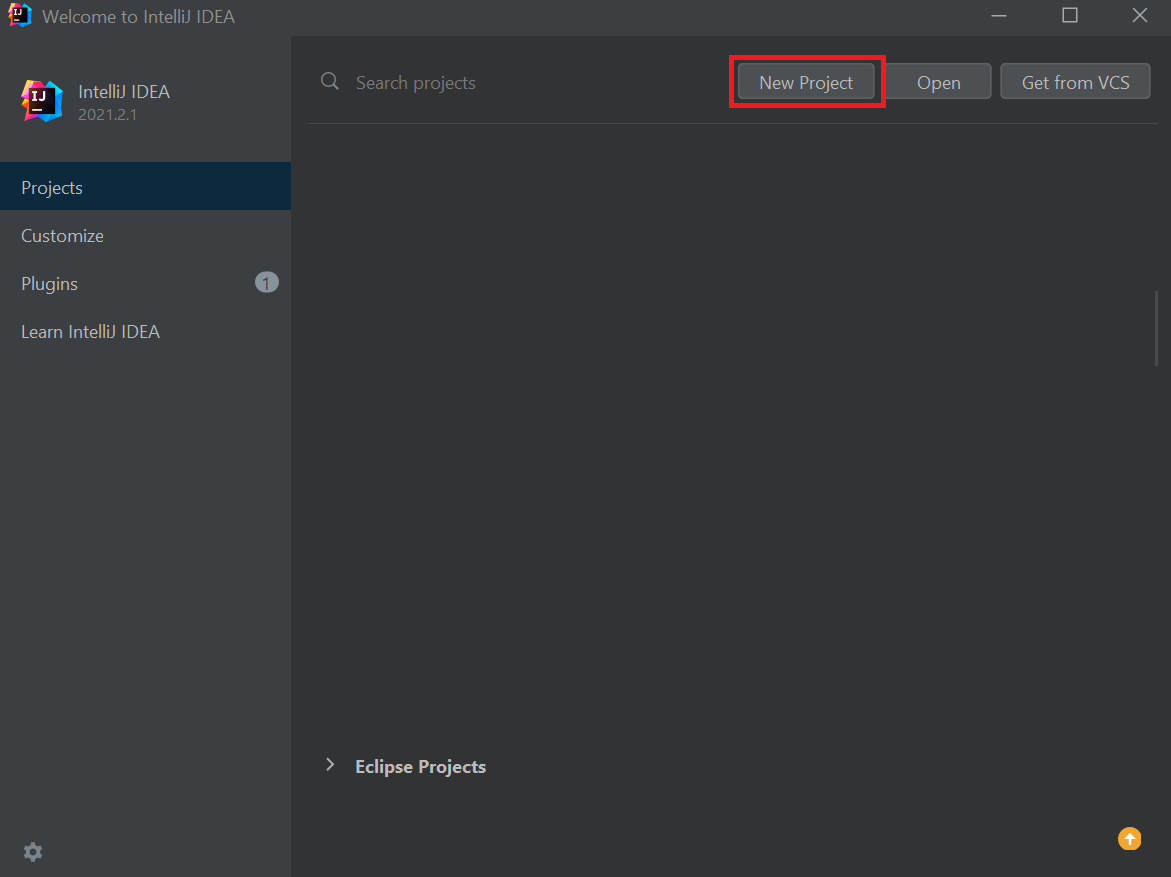
Task: Click the IntelliJ IDEA logo in sidebar
Action: (x=42, y=101)
